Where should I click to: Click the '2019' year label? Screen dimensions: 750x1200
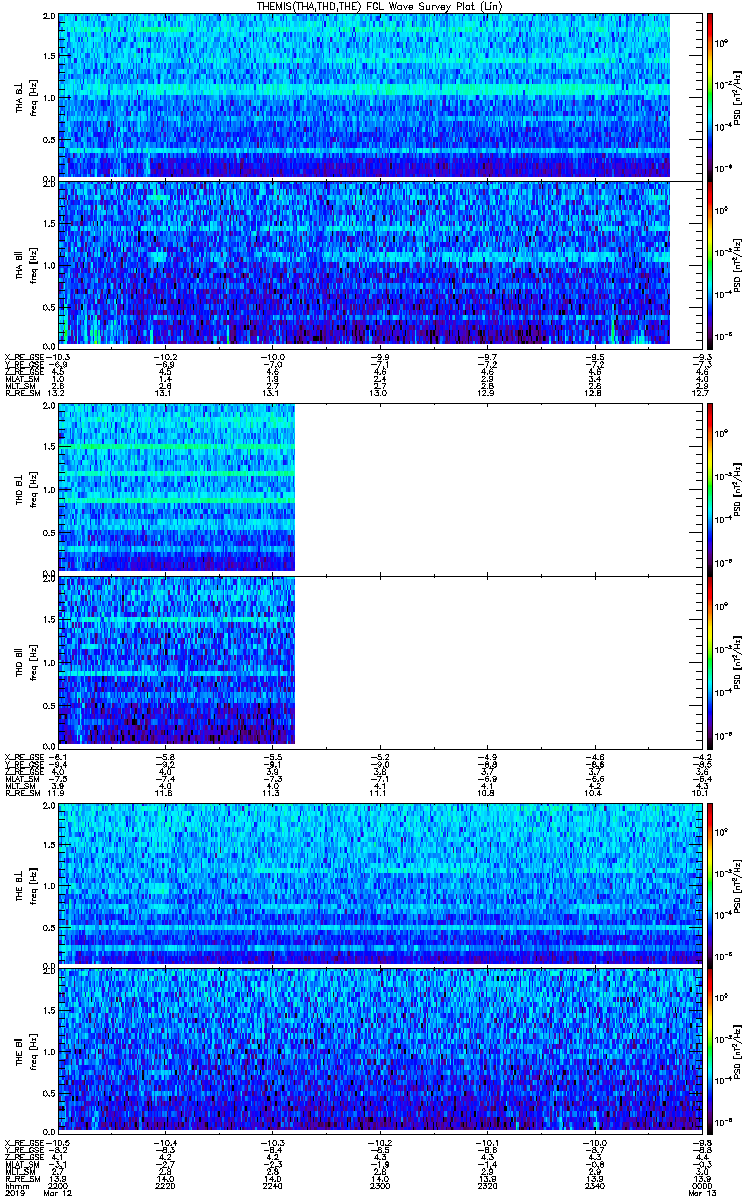[x=13, y=1195]
